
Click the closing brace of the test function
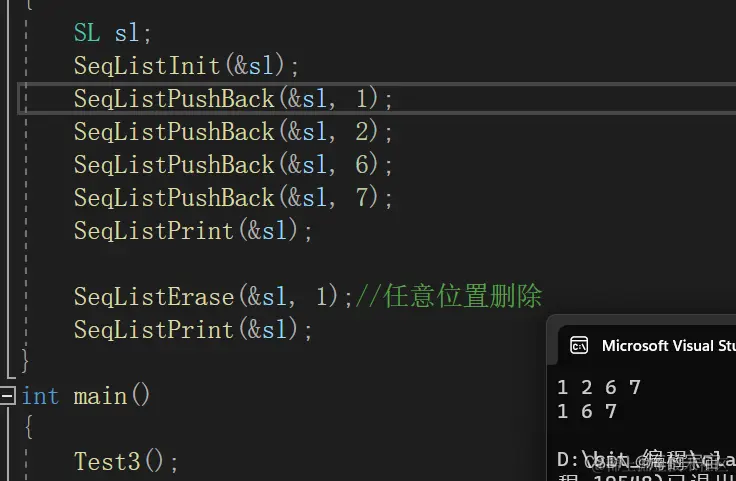click(25, 361)
